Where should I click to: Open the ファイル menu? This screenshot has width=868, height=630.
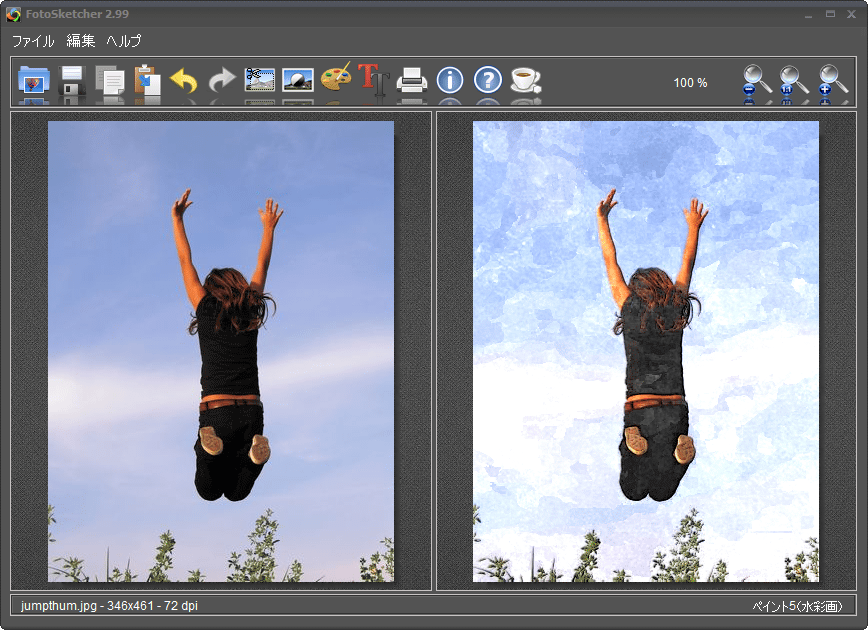tap(33, 41)
